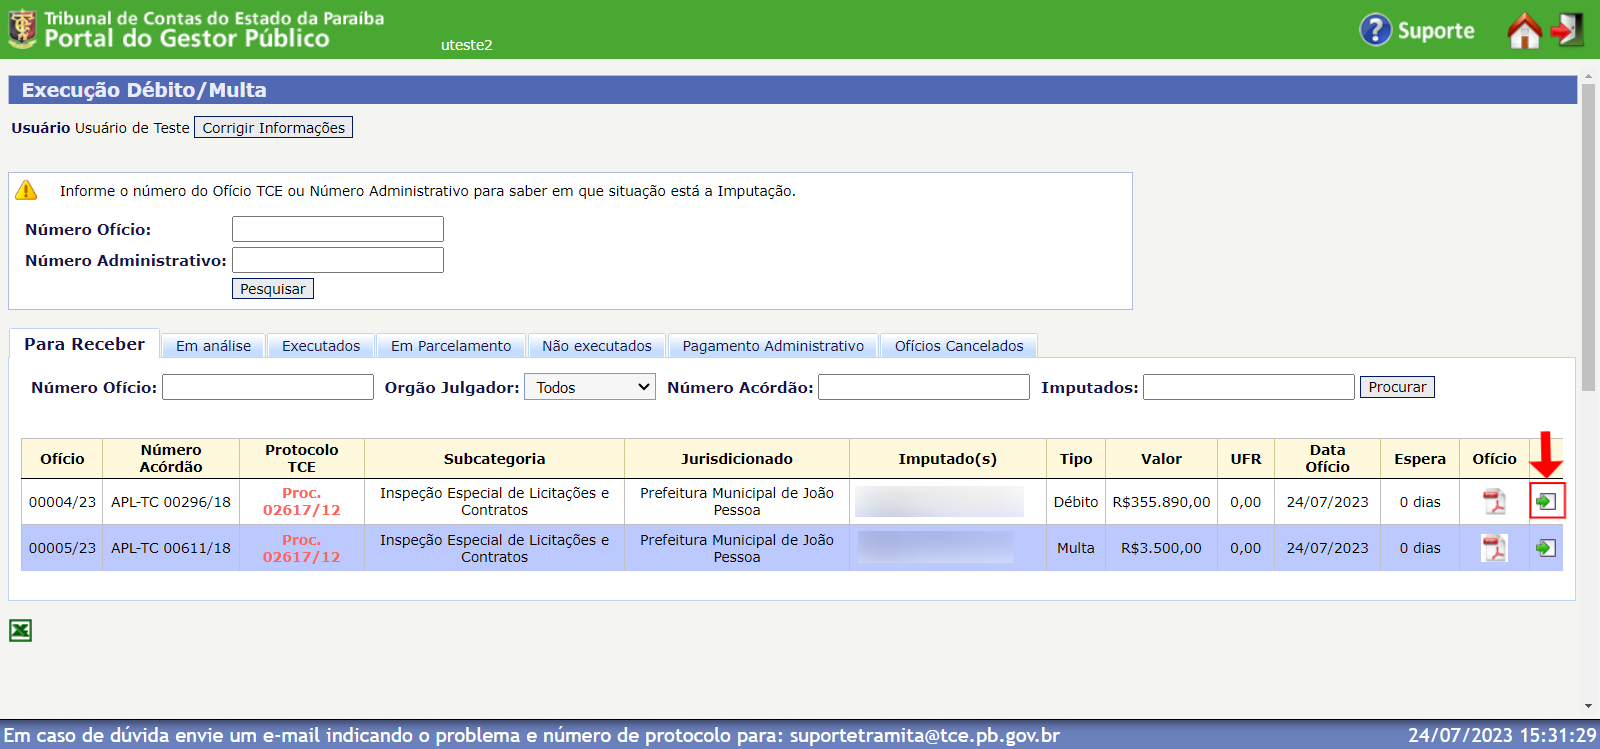The width and height of the screenshot is (1600, 749).
Task: Switch to the Em análise tab
Action: 213,346
